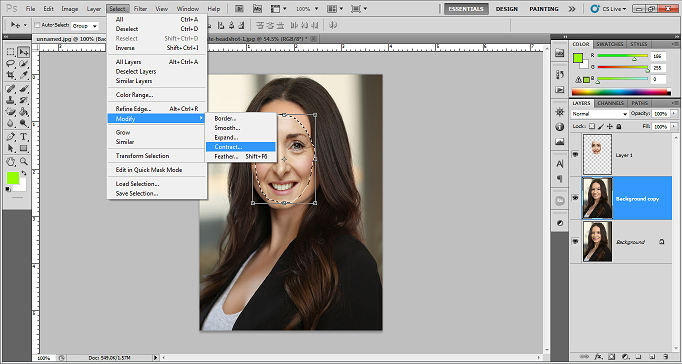Choose Contract from the Modify submenu

241,147
